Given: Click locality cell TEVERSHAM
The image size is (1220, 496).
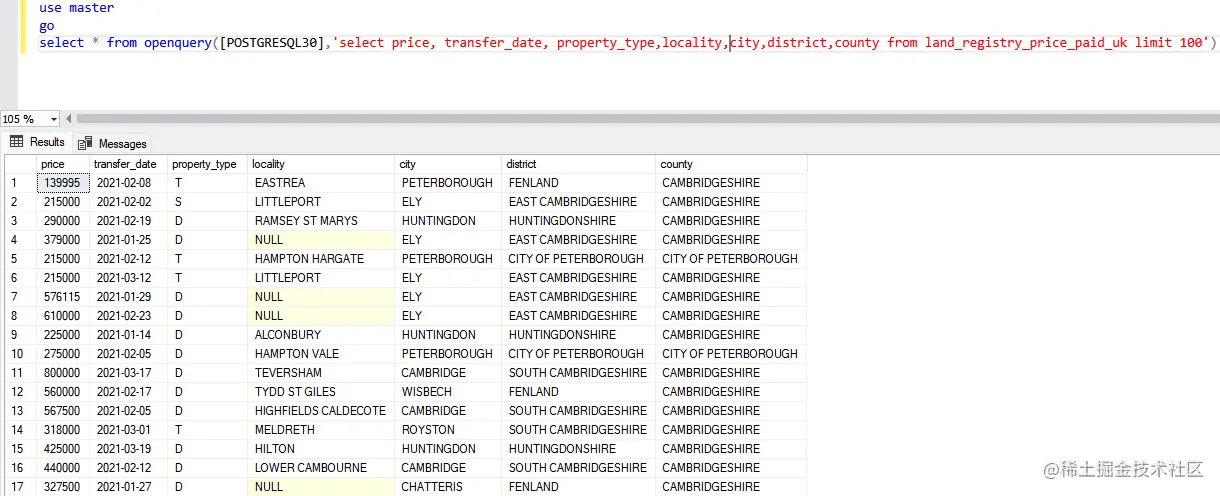Looking at the screenshot, I should coord(321,373).
